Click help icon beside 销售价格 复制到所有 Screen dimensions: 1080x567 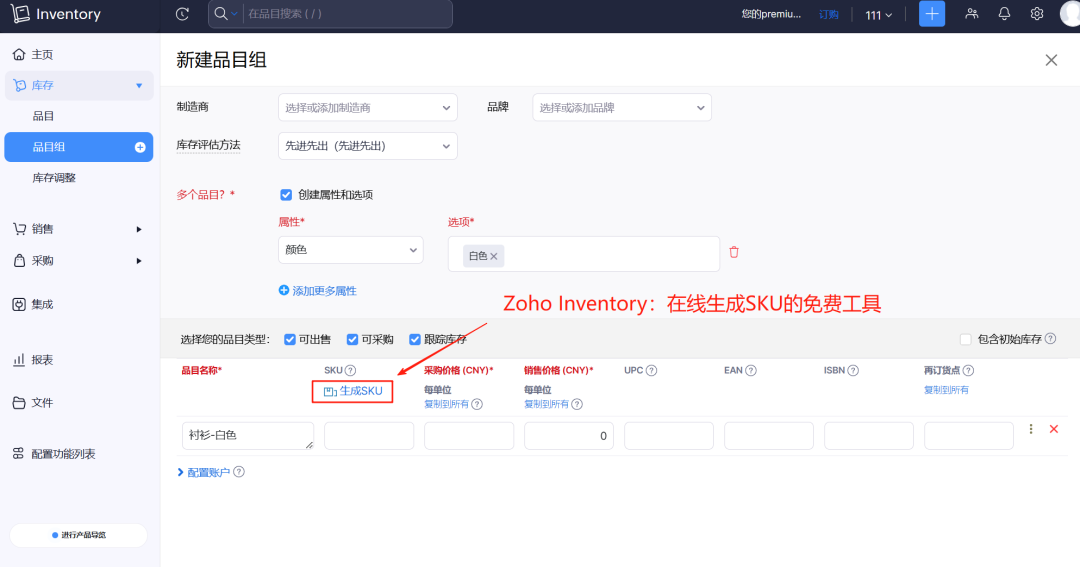[577, 404]
